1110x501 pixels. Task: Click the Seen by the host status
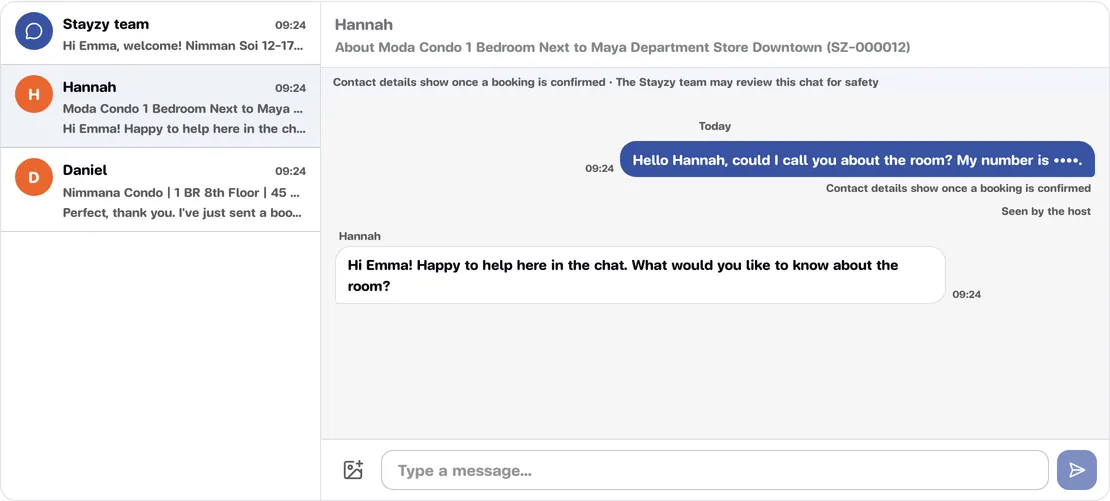point(1046,211)
